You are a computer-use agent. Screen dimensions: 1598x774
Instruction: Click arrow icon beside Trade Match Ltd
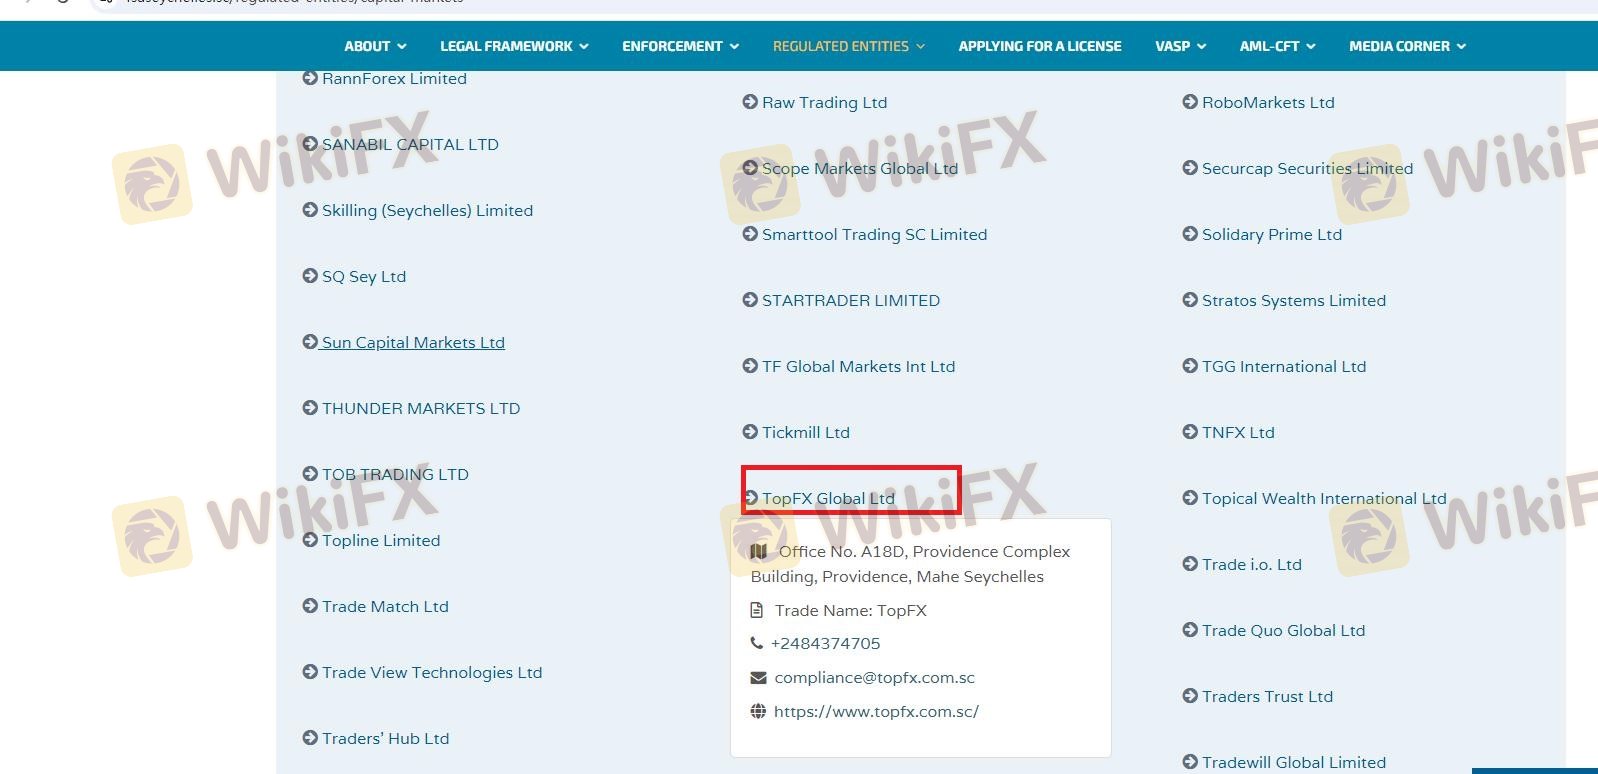(x=310, y=606)
